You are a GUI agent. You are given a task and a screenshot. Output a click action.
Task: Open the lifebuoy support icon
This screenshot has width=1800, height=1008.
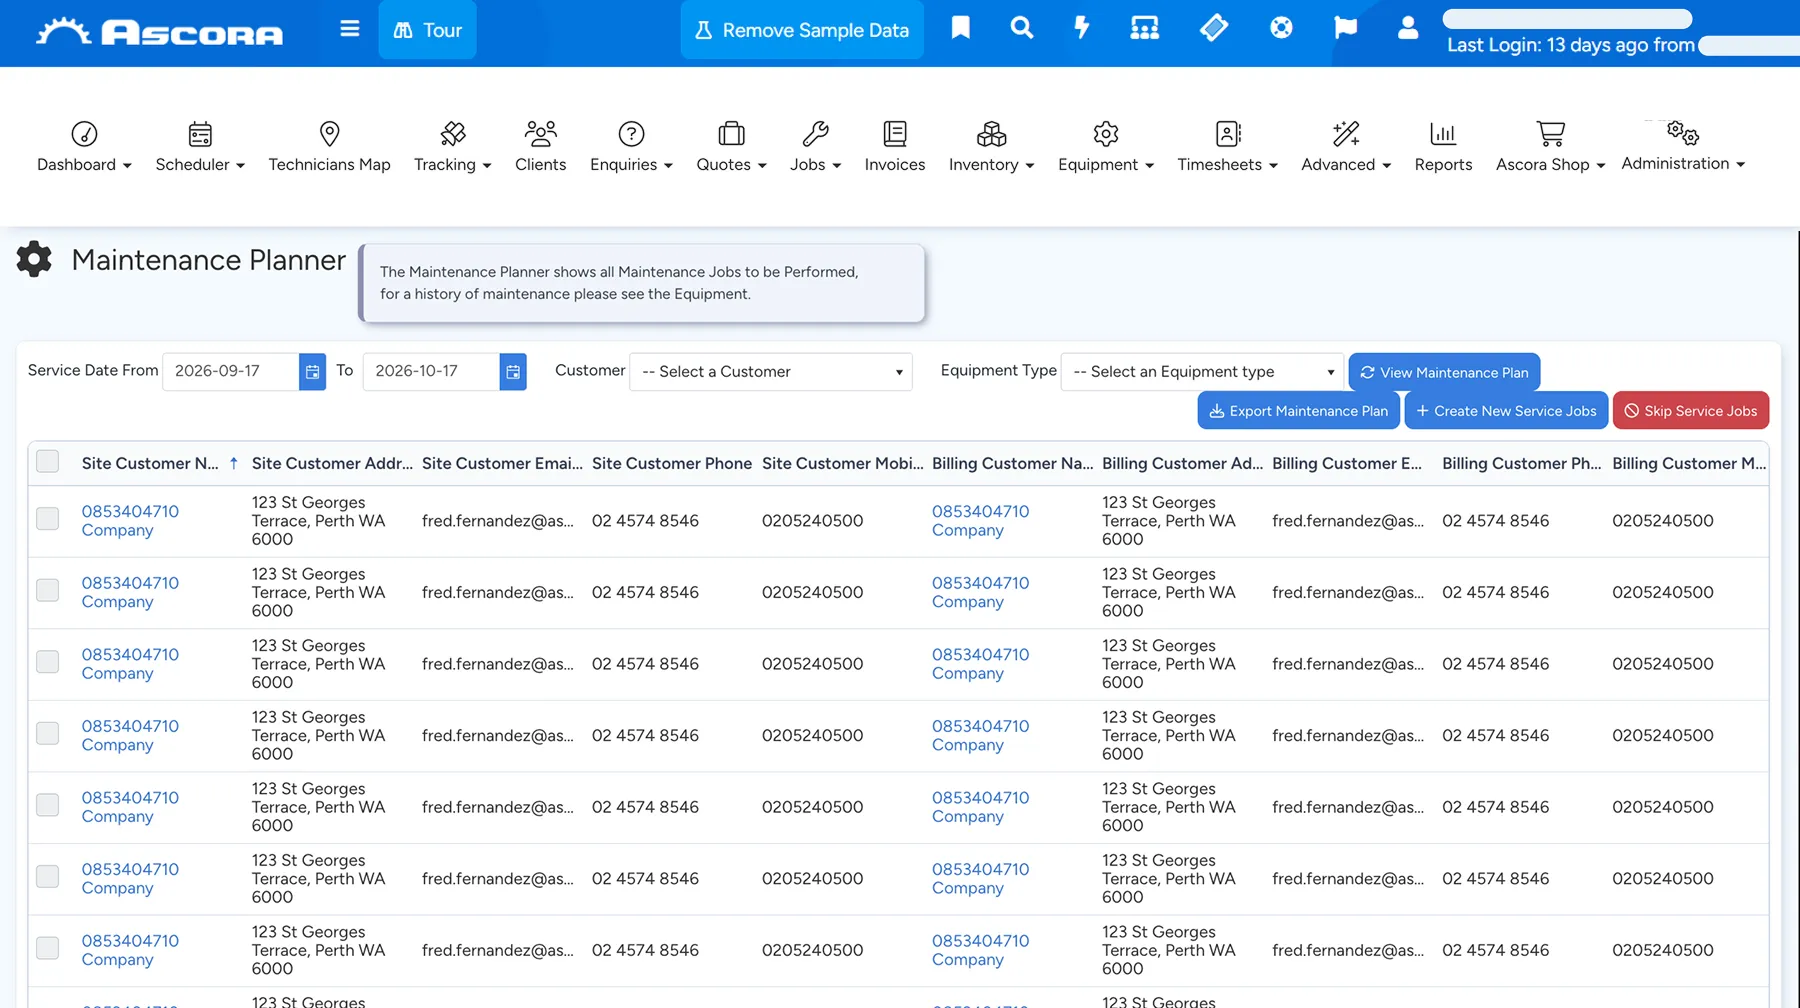click(x=1281, y=28)
